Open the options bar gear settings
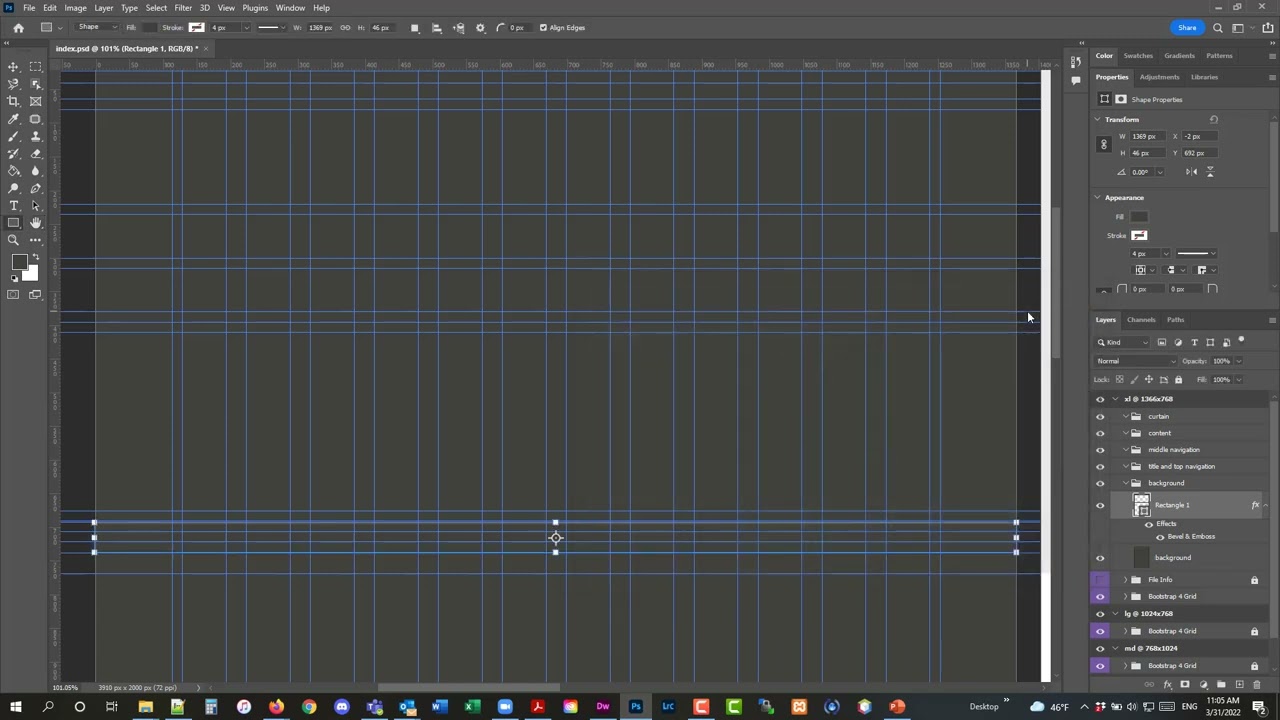 click(x=480, y=28)
